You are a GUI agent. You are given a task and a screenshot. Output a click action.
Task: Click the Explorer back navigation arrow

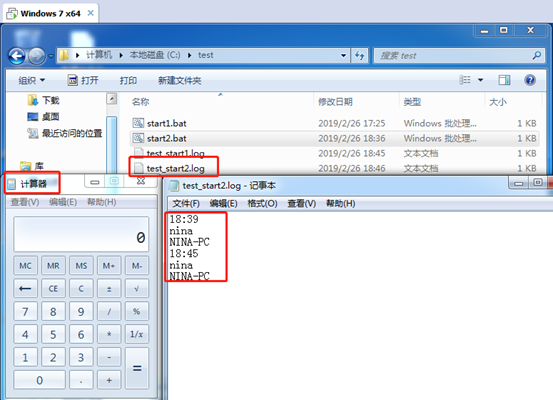click(17, 56)
